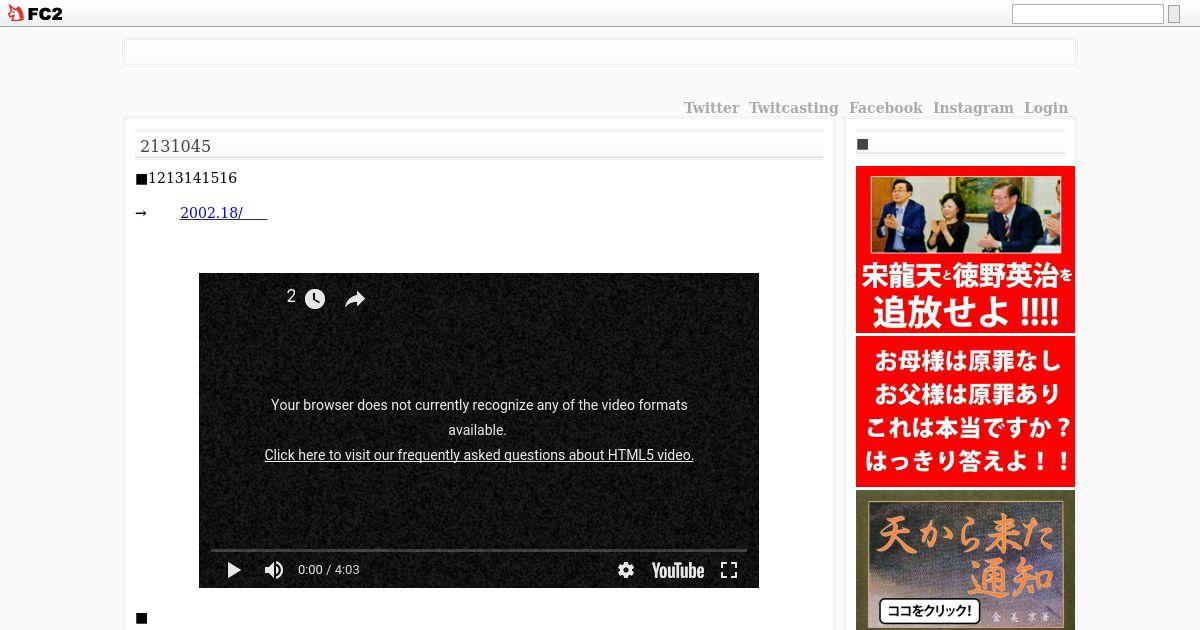Click the ココをクリック! button on the book banner
This screenshot has width=1200, height=630.
[928, 610]
